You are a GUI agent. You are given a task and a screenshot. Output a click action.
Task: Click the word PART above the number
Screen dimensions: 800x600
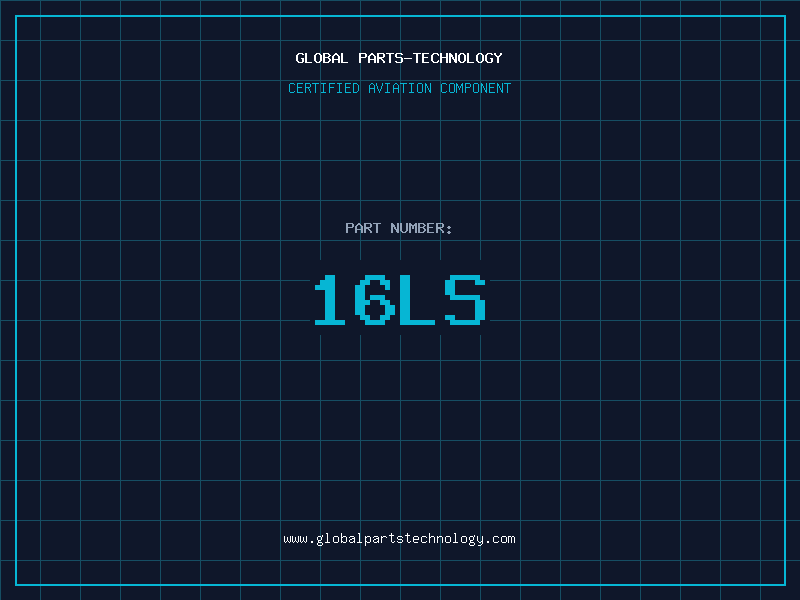pos(363,229)
